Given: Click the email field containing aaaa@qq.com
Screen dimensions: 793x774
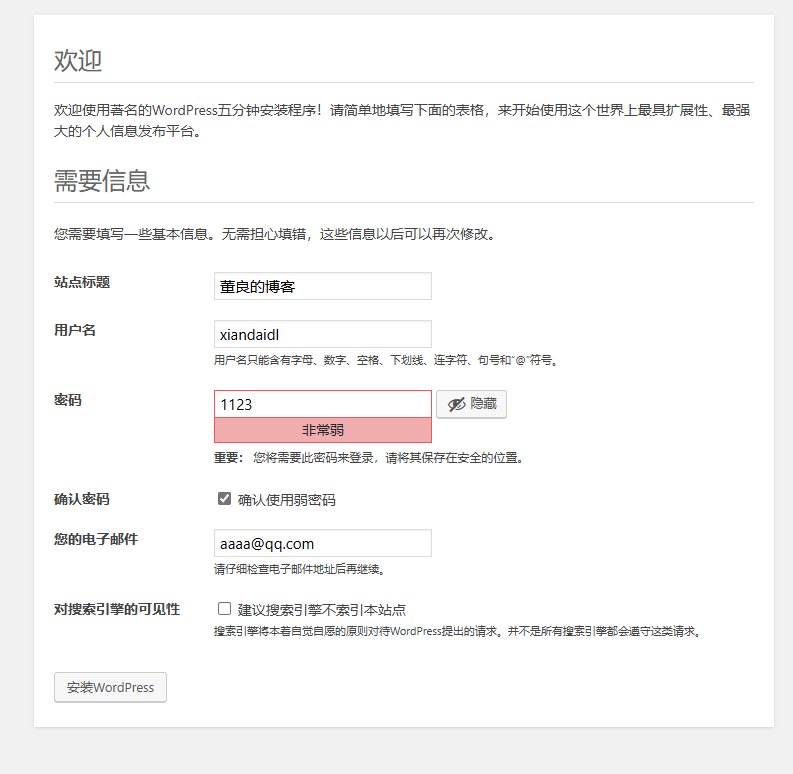Looking at the screenshot, I should pos(322,543).
